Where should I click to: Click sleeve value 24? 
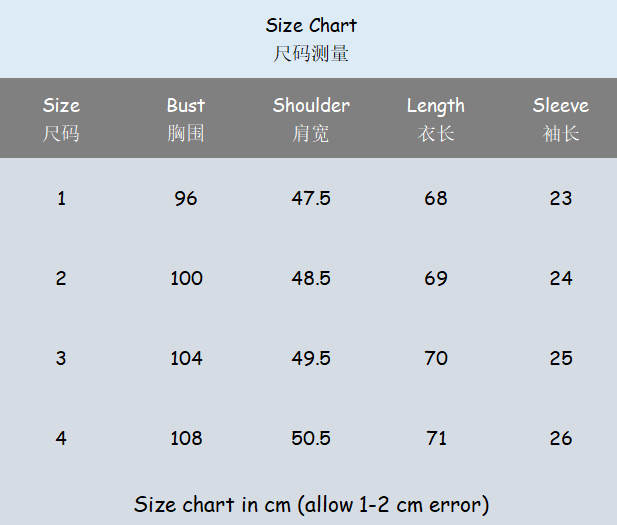[x=560, y=278]
